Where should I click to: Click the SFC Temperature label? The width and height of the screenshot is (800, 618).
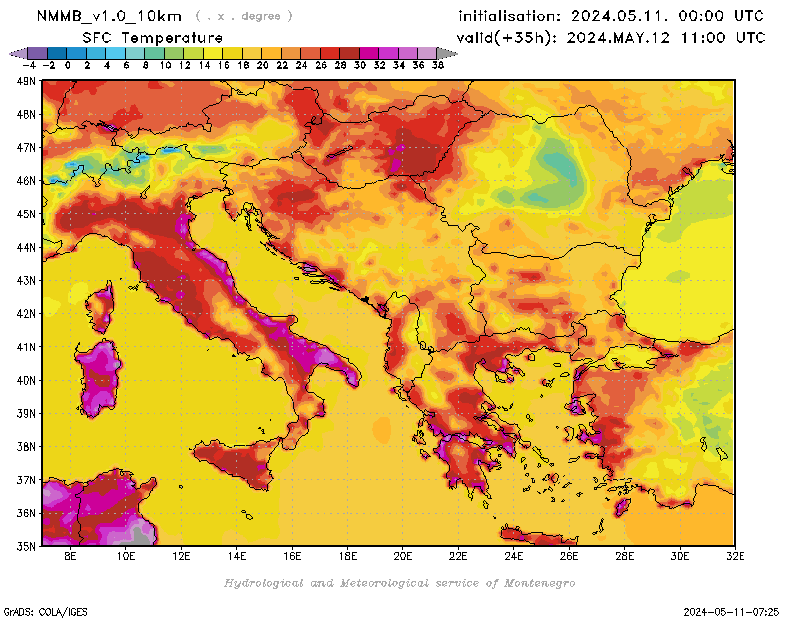(x=152, y=37)
